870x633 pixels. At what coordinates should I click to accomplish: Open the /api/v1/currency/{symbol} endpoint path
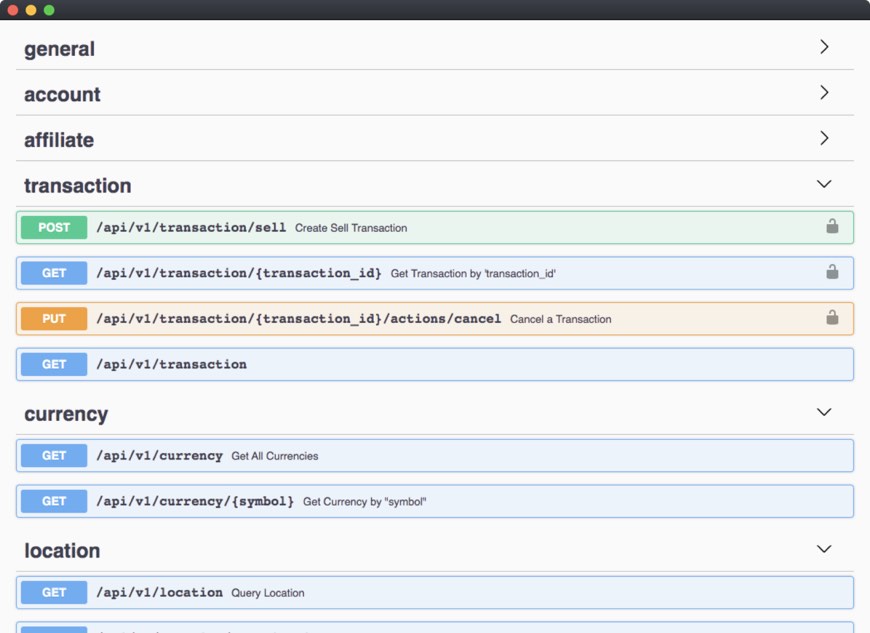point(195,501)
